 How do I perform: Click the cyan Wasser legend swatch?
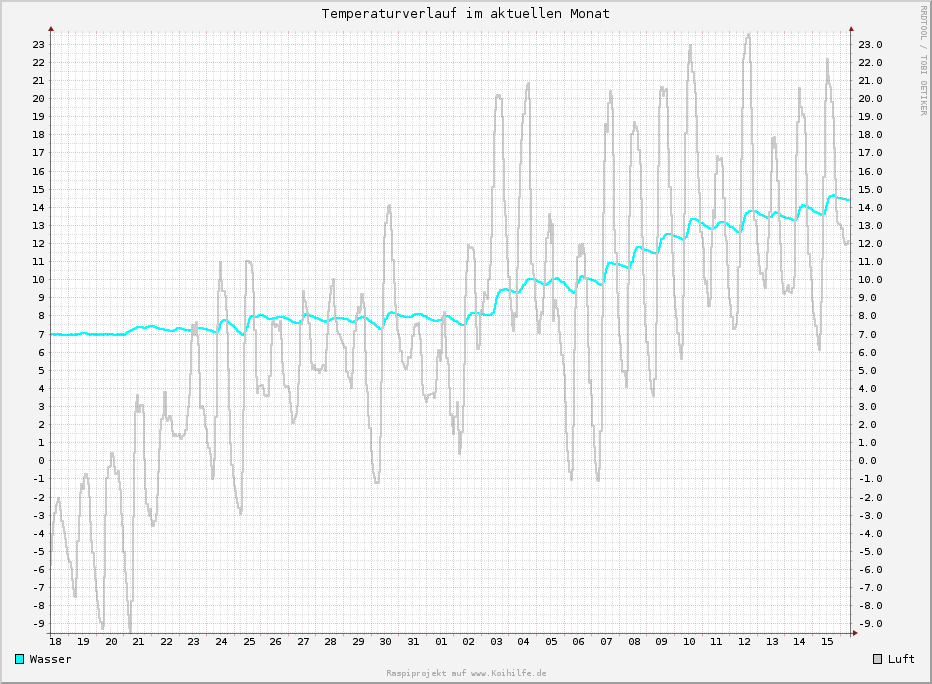click(x=20, y=659)
